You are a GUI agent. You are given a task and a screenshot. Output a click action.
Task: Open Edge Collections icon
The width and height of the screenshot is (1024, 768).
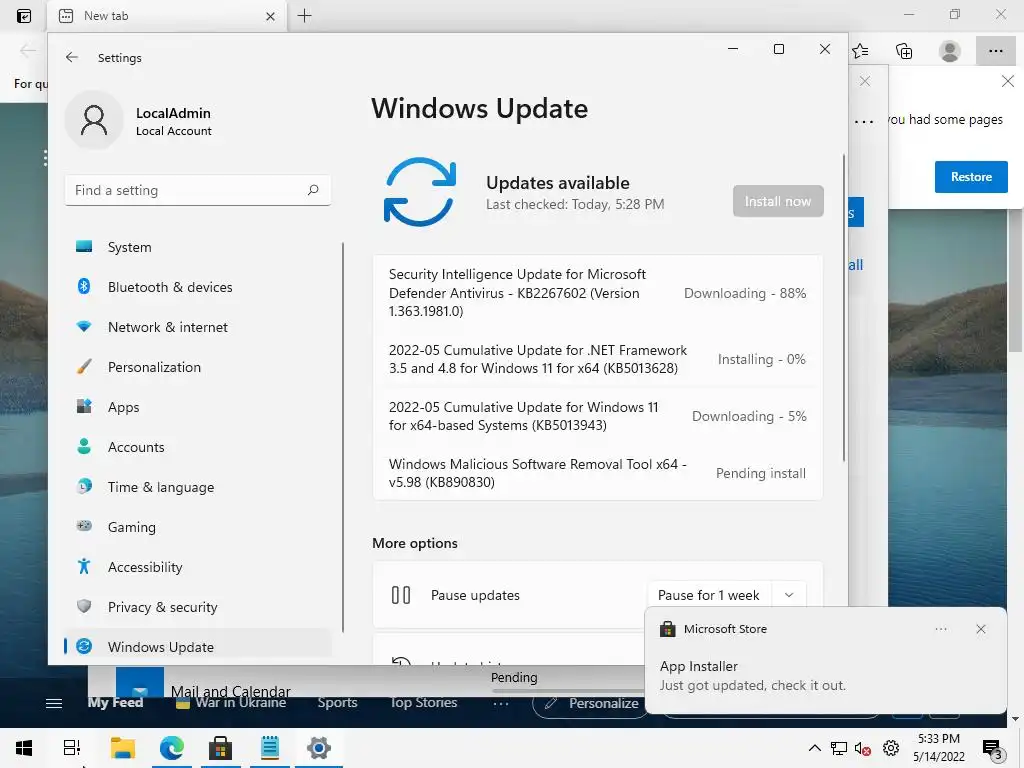904,51
